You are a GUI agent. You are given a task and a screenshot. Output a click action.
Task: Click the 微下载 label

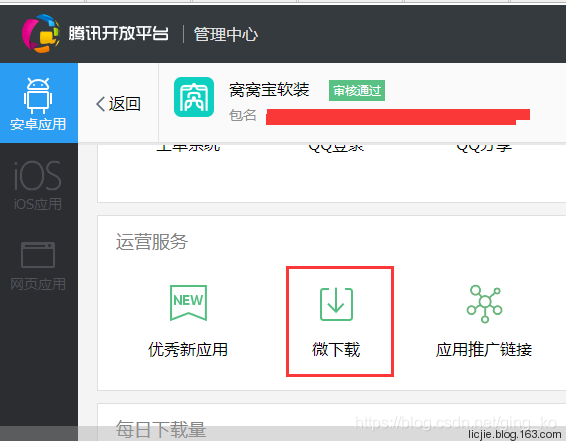coord(336,349)
